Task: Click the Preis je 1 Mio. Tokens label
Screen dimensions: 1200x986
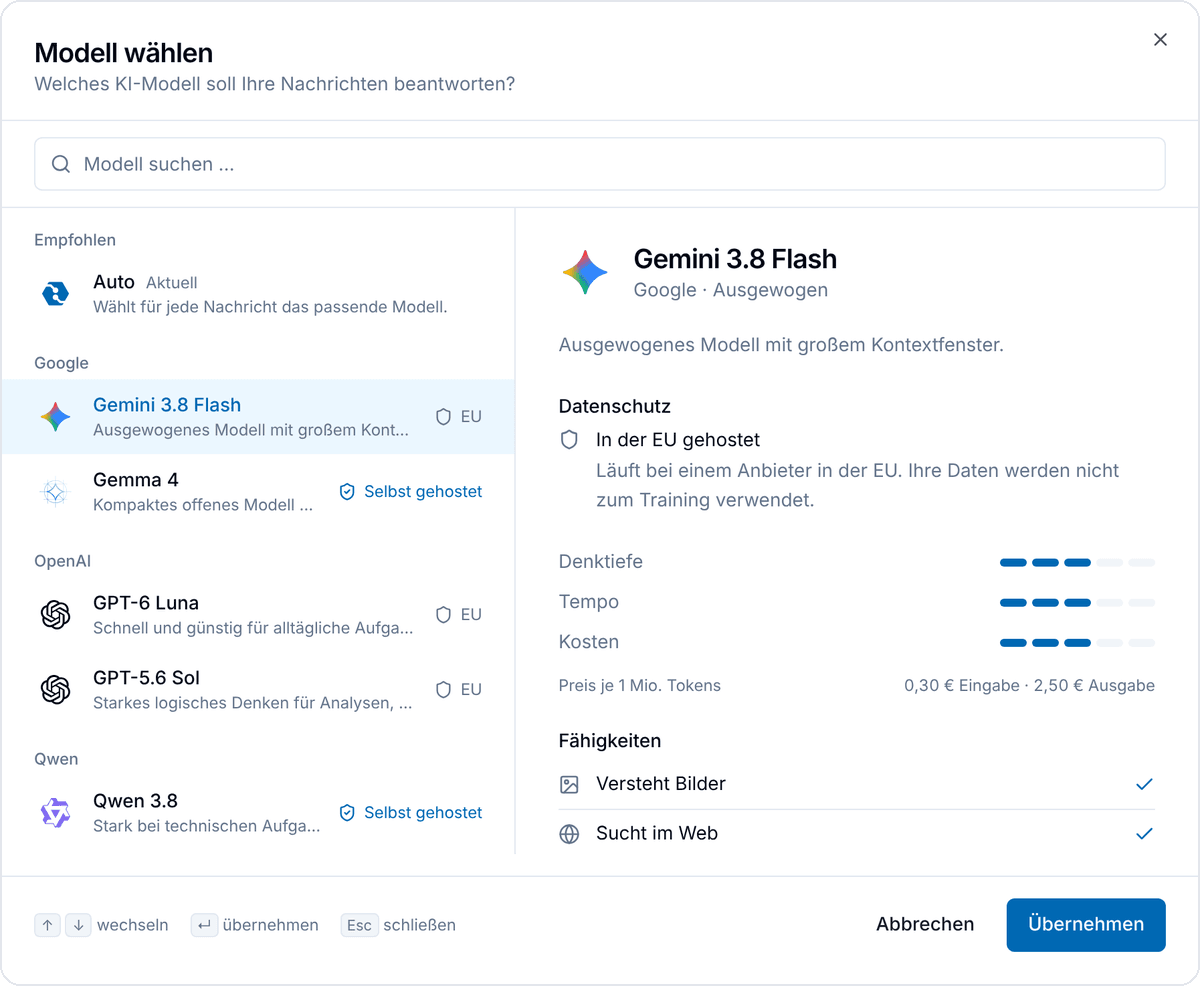Action: tap(640, 686)
